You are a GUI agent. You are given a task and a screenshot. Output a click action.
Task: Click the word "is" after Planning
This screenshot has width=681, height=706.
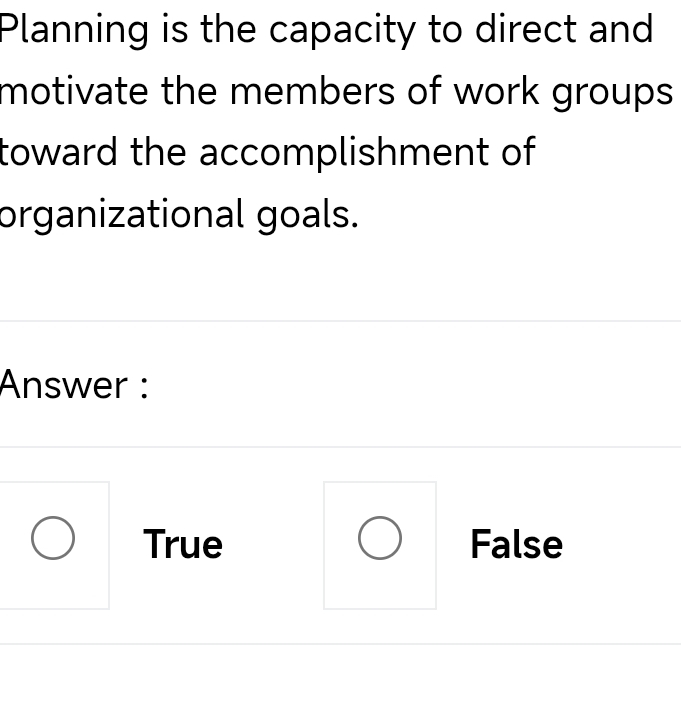(176, 29)
